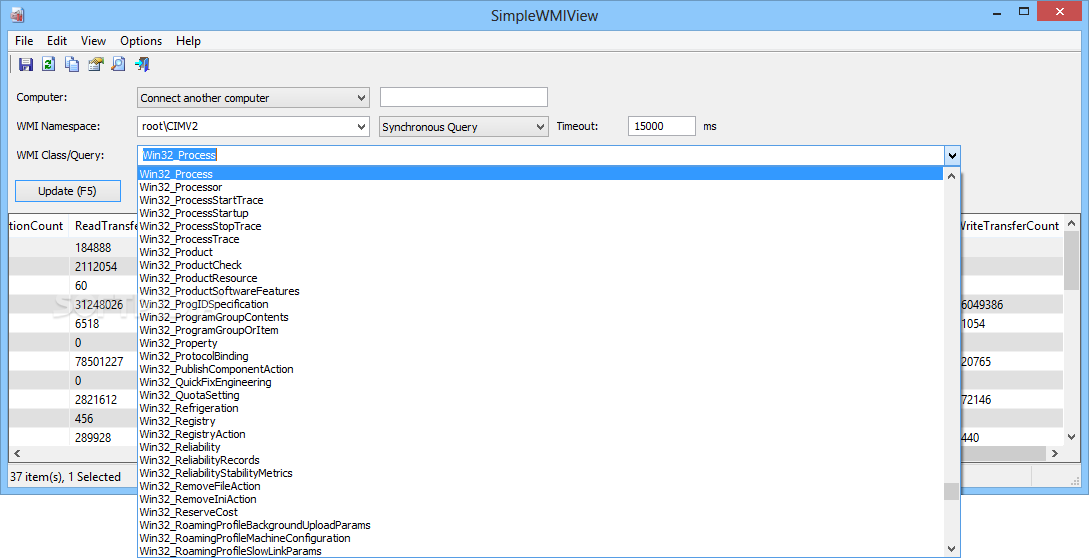This screenshot has width=1089, height=558.
Task: Select Win32_Refrigeration in the list
Action: click(540, 408)
